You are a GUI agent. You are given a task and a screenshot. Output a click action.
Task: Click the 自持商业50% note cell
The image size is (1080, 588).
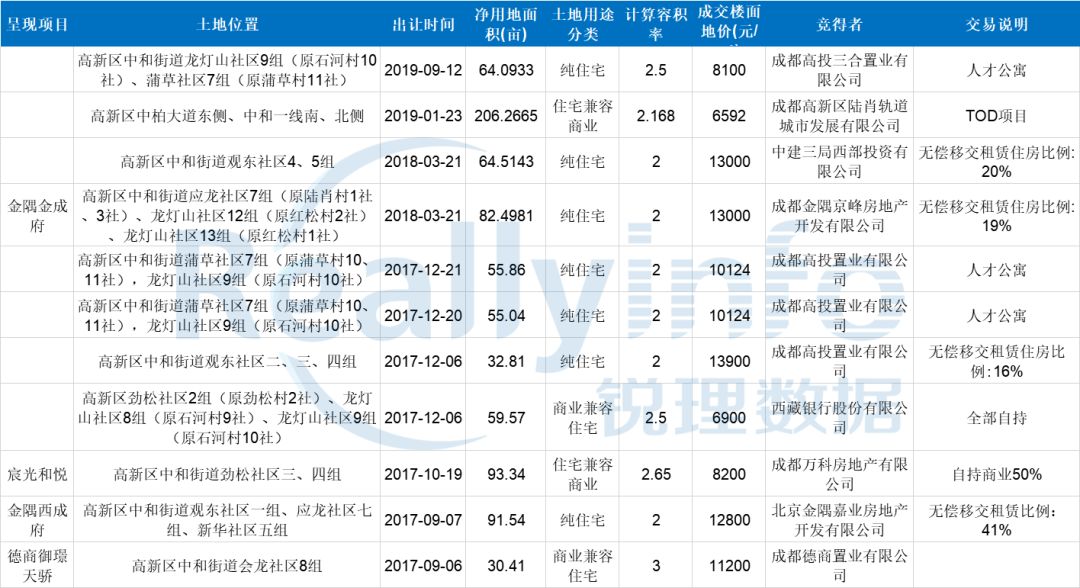(996, 474)
